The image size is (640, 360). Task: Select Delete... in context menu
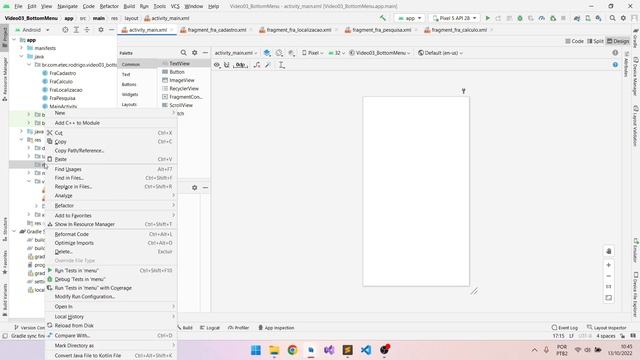click(111, 251)
